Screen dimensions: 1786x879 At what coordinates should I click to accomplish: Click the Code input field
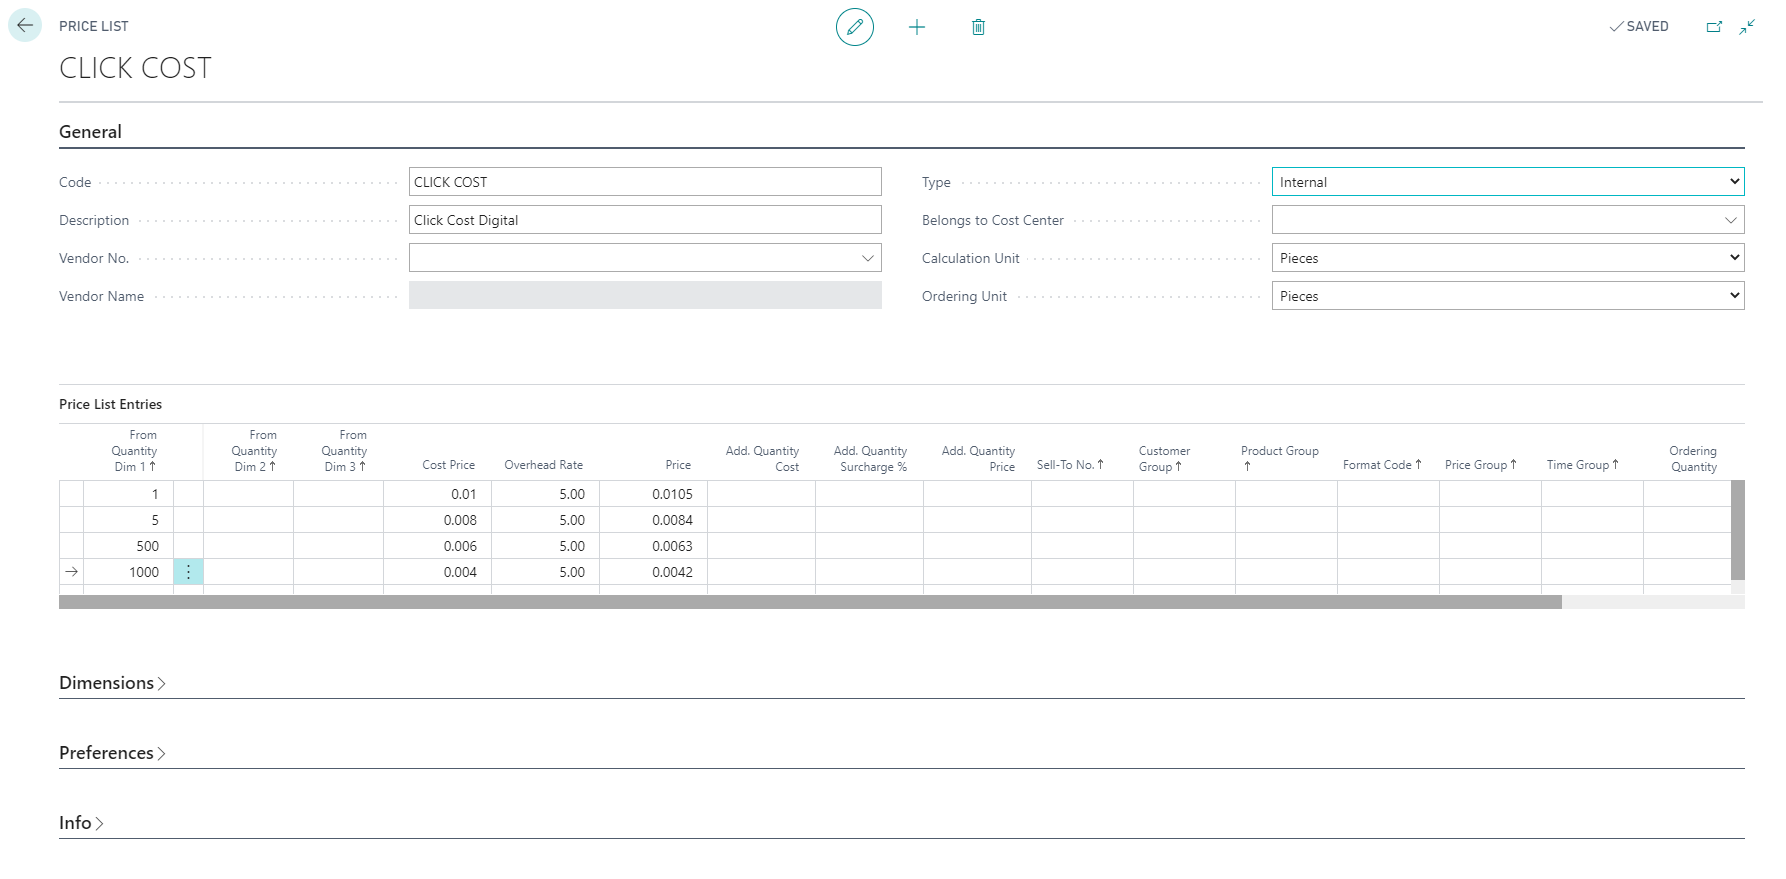click(x=645, y=182)
